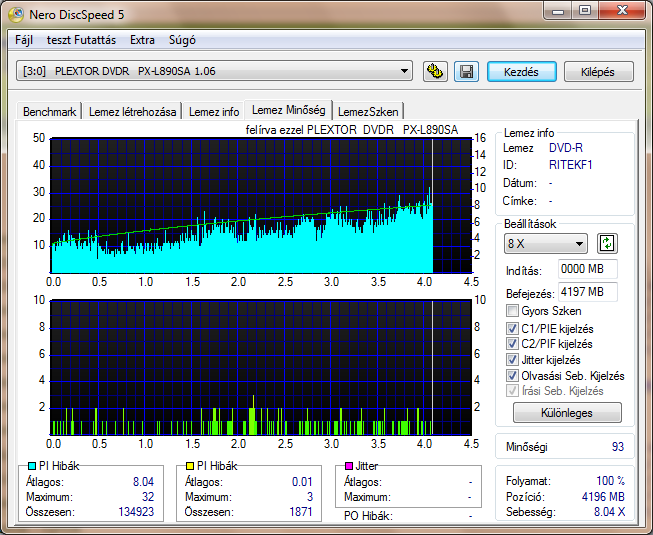Toggle the Gyors Szken checkbox
Image resolution: width=653 pixels, height=535 pixels.
point(512,311)
